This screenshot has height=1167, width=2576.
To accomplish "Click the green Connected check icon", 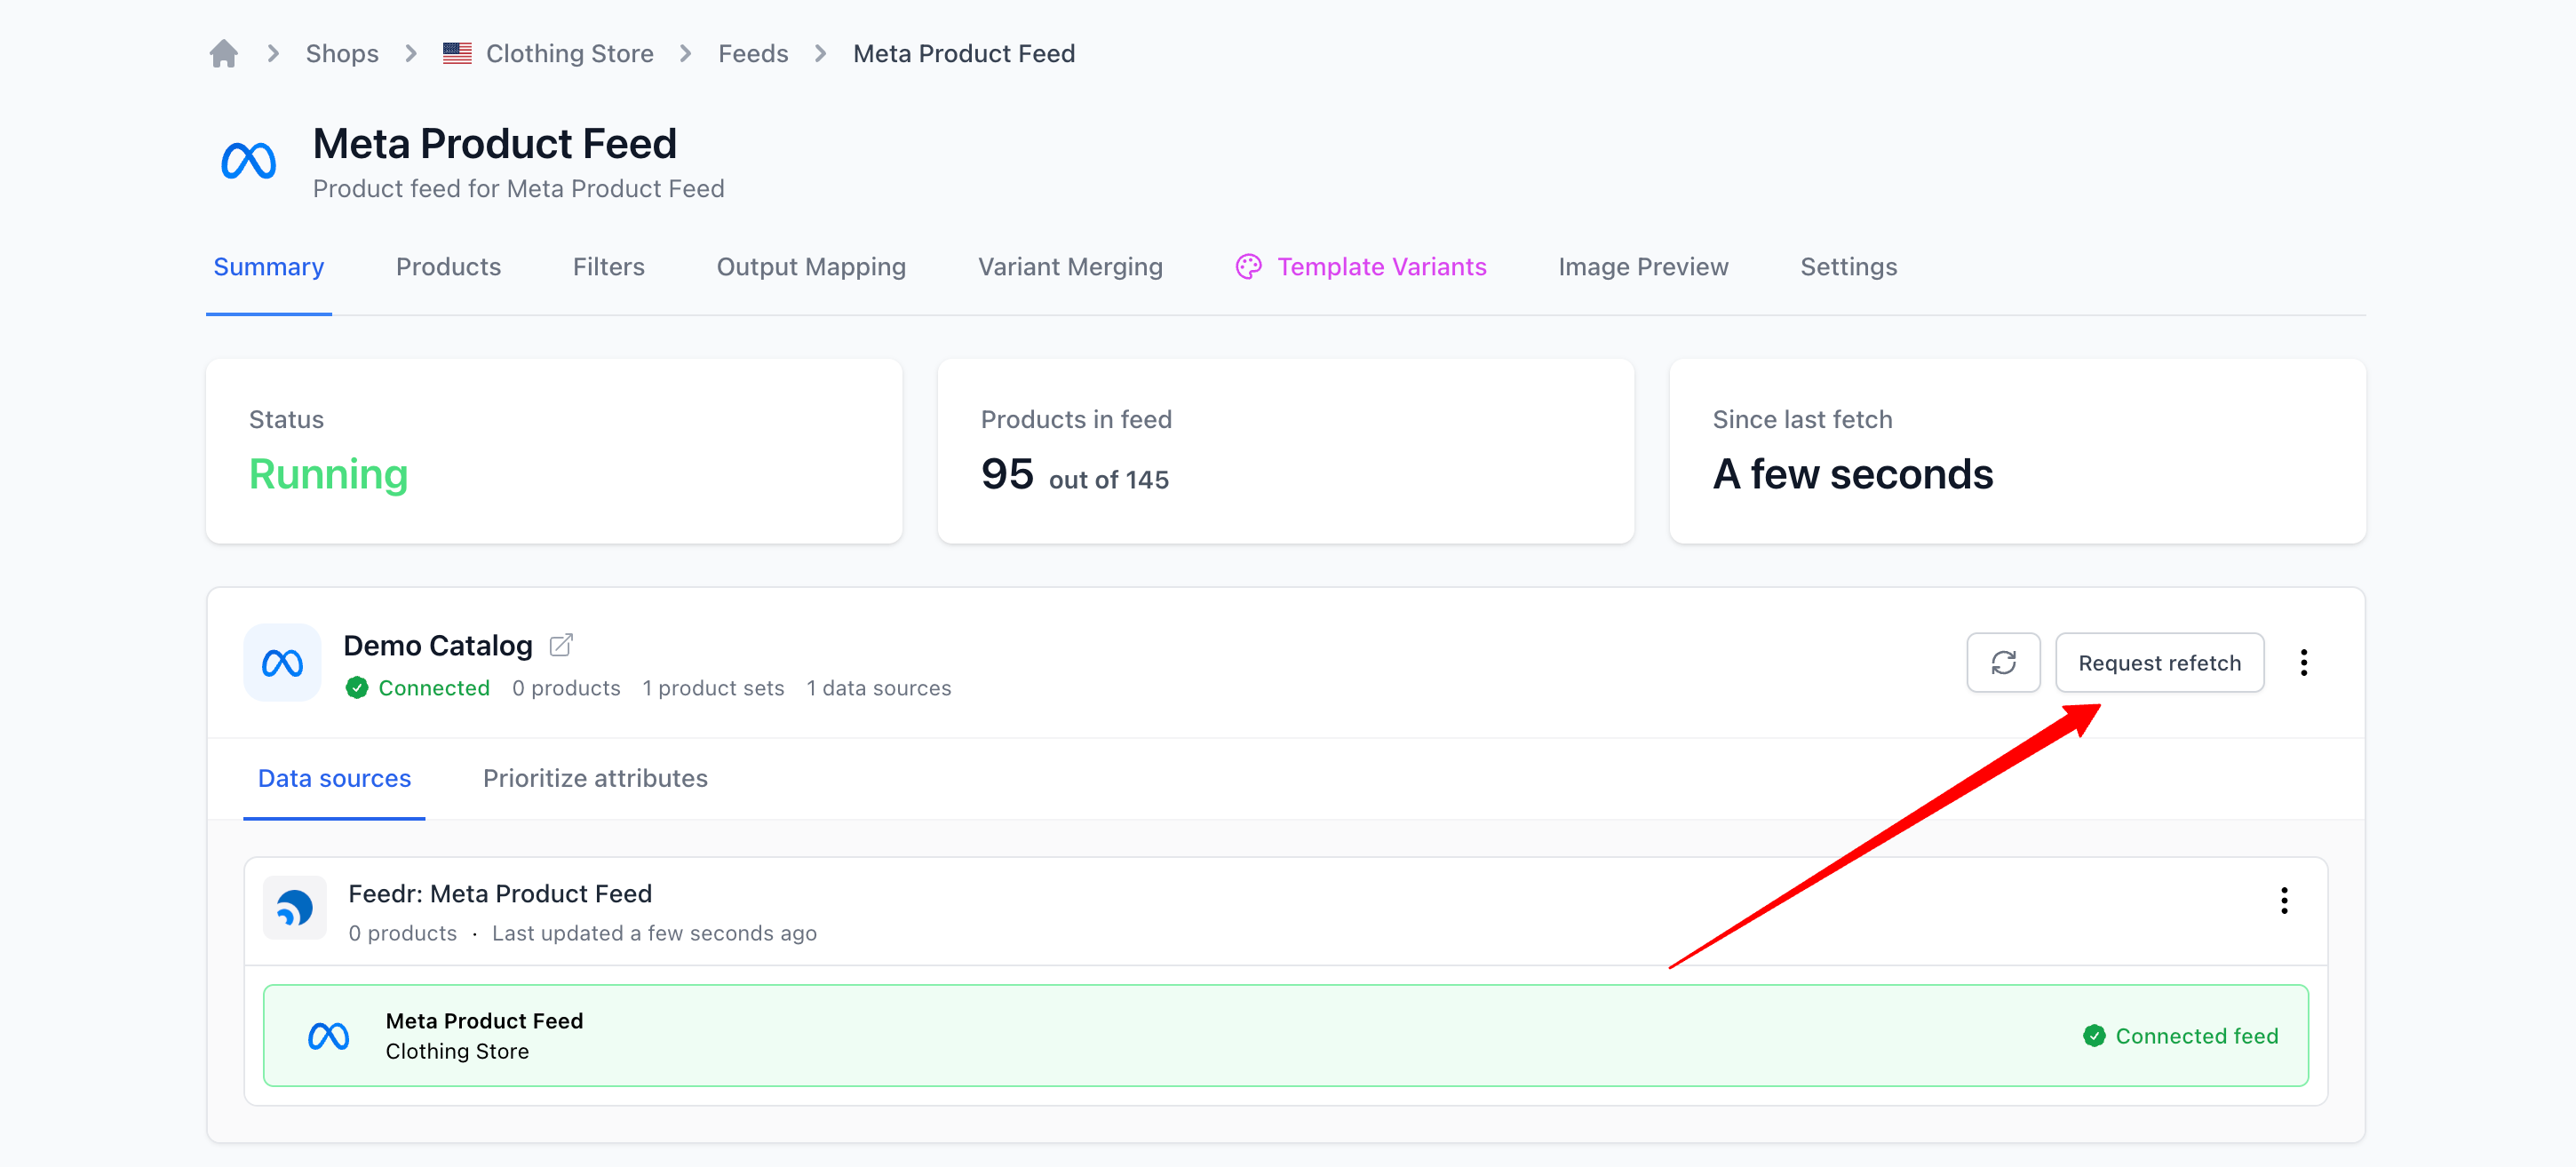I will pyautogui.click(x=356, y=688).
